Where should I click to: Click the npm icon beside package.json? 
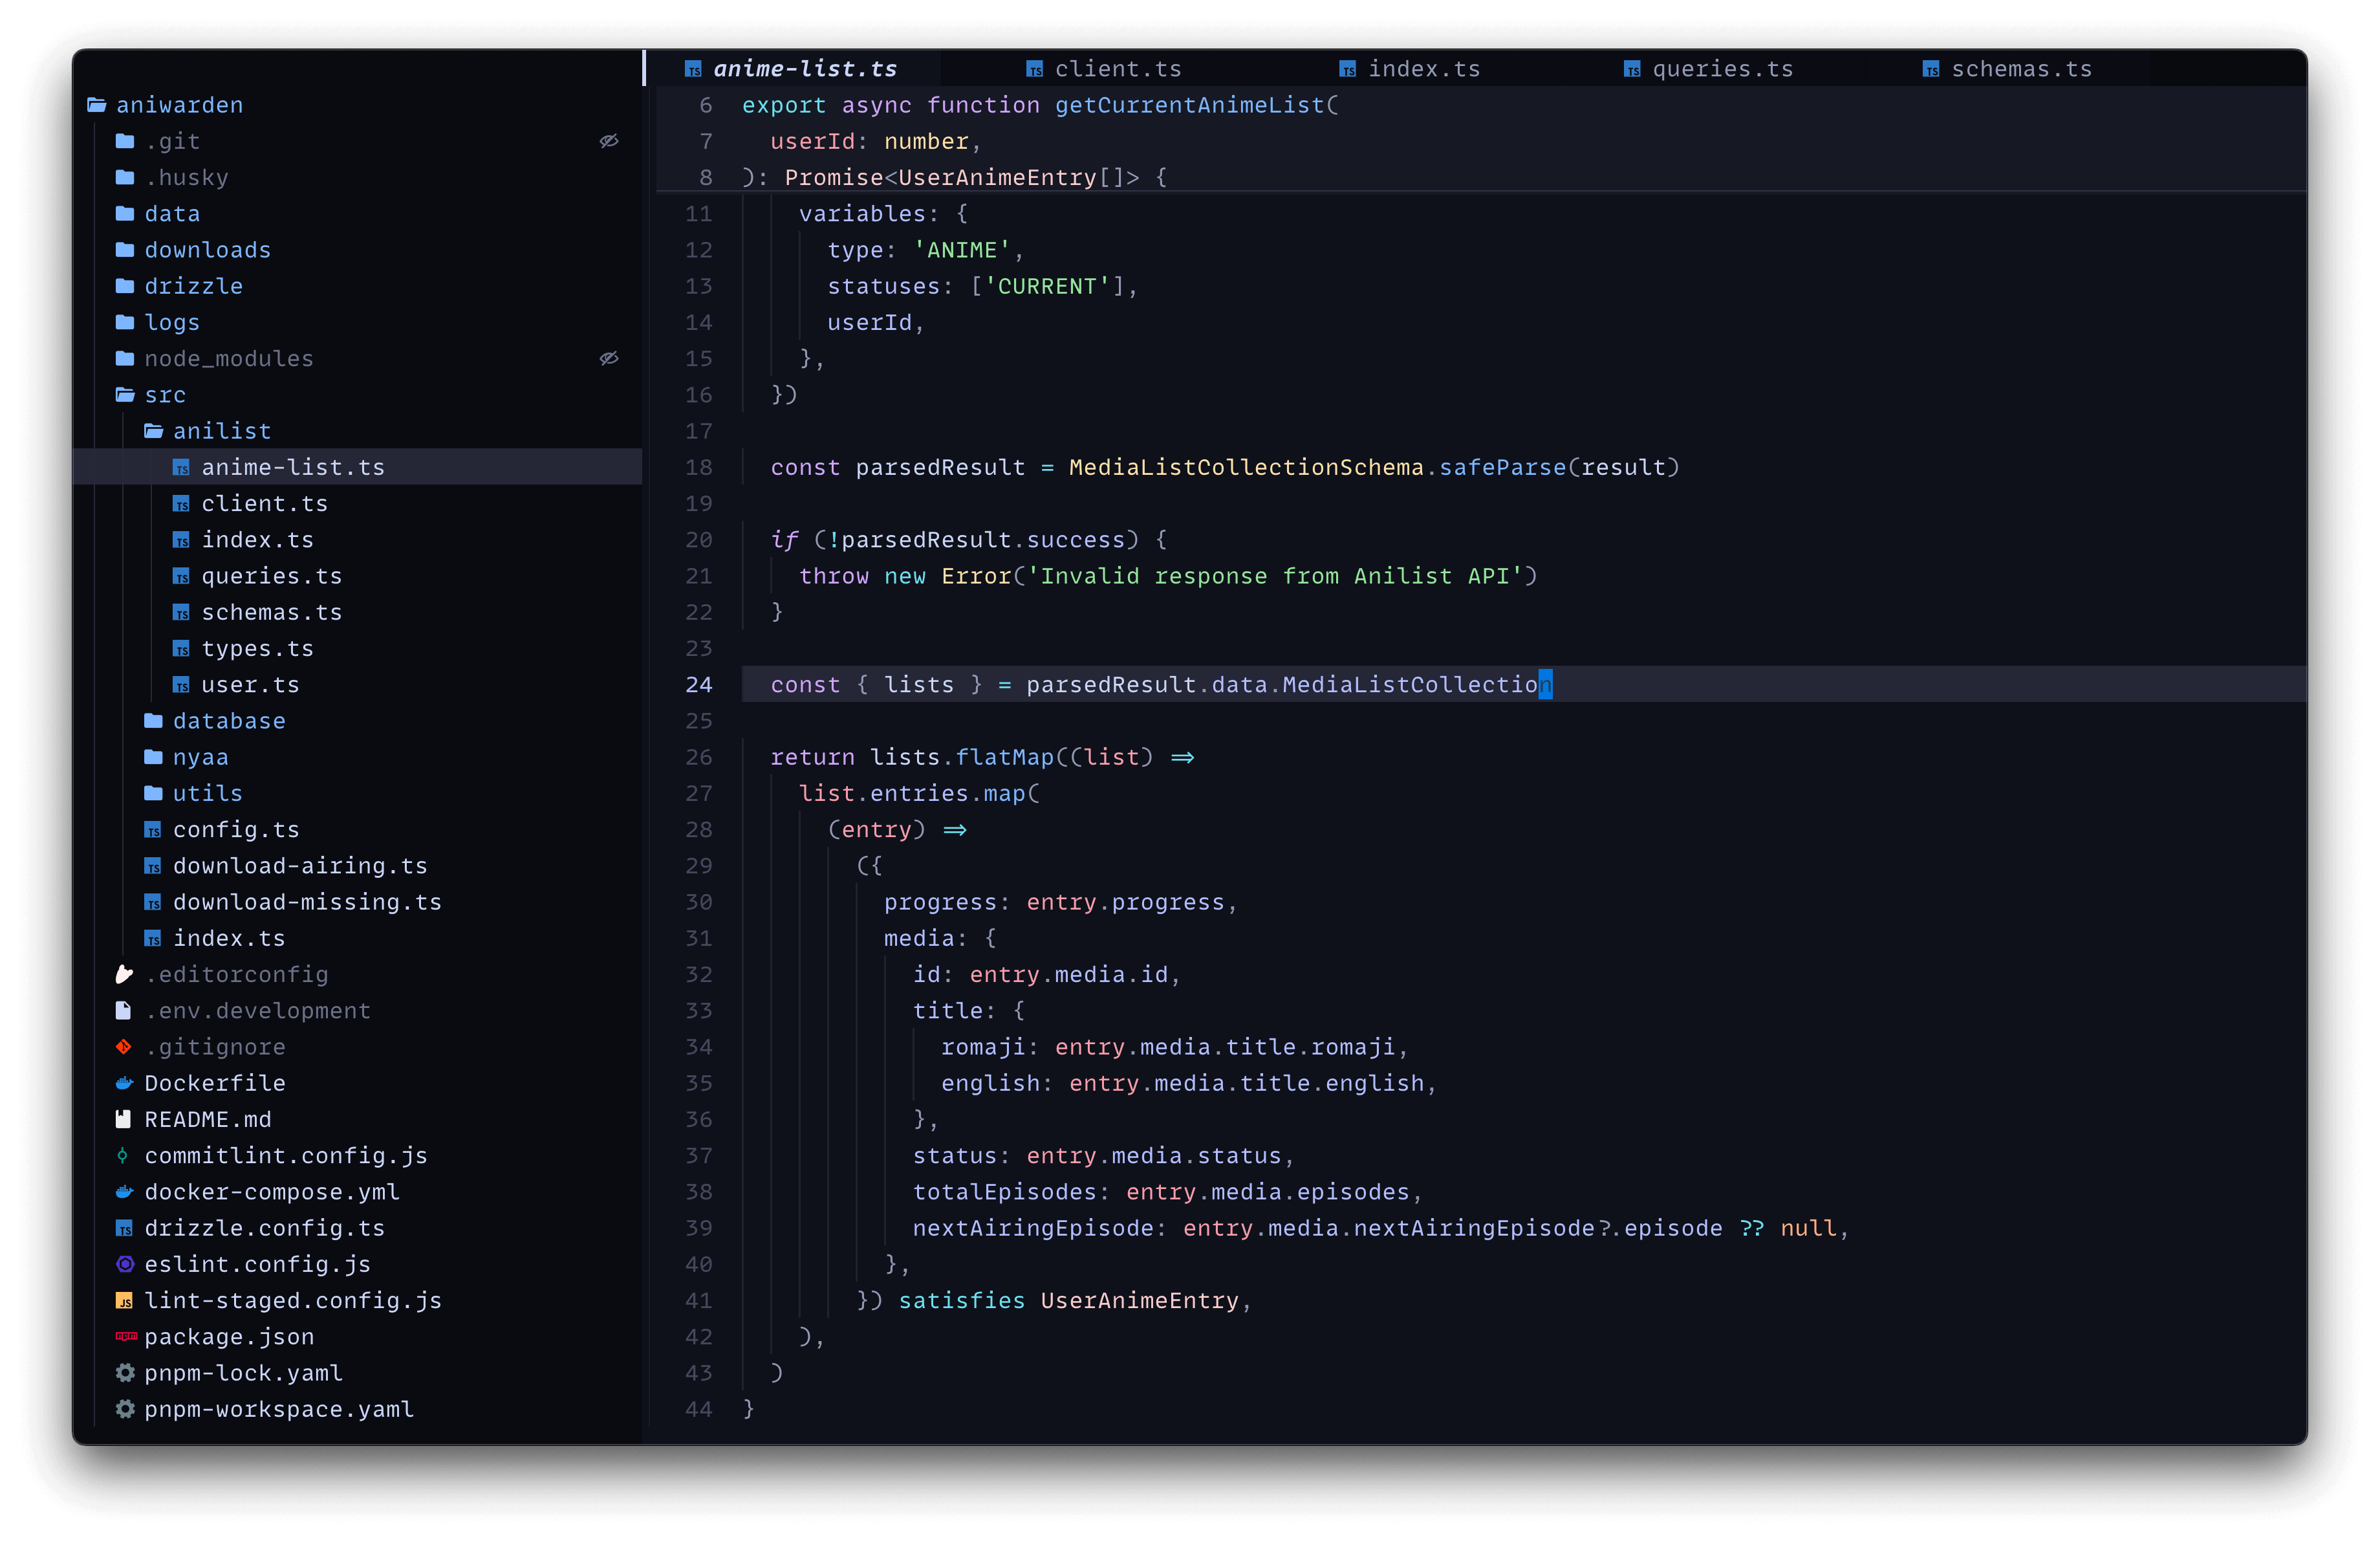coord(126,1336)
